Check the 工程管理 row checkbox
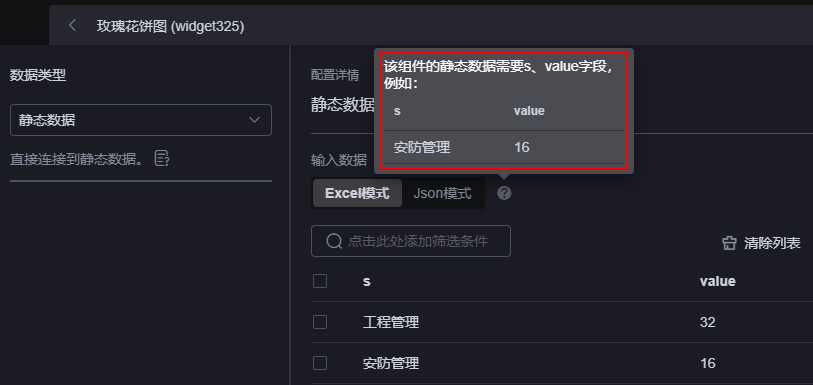 tap(320, 322)
